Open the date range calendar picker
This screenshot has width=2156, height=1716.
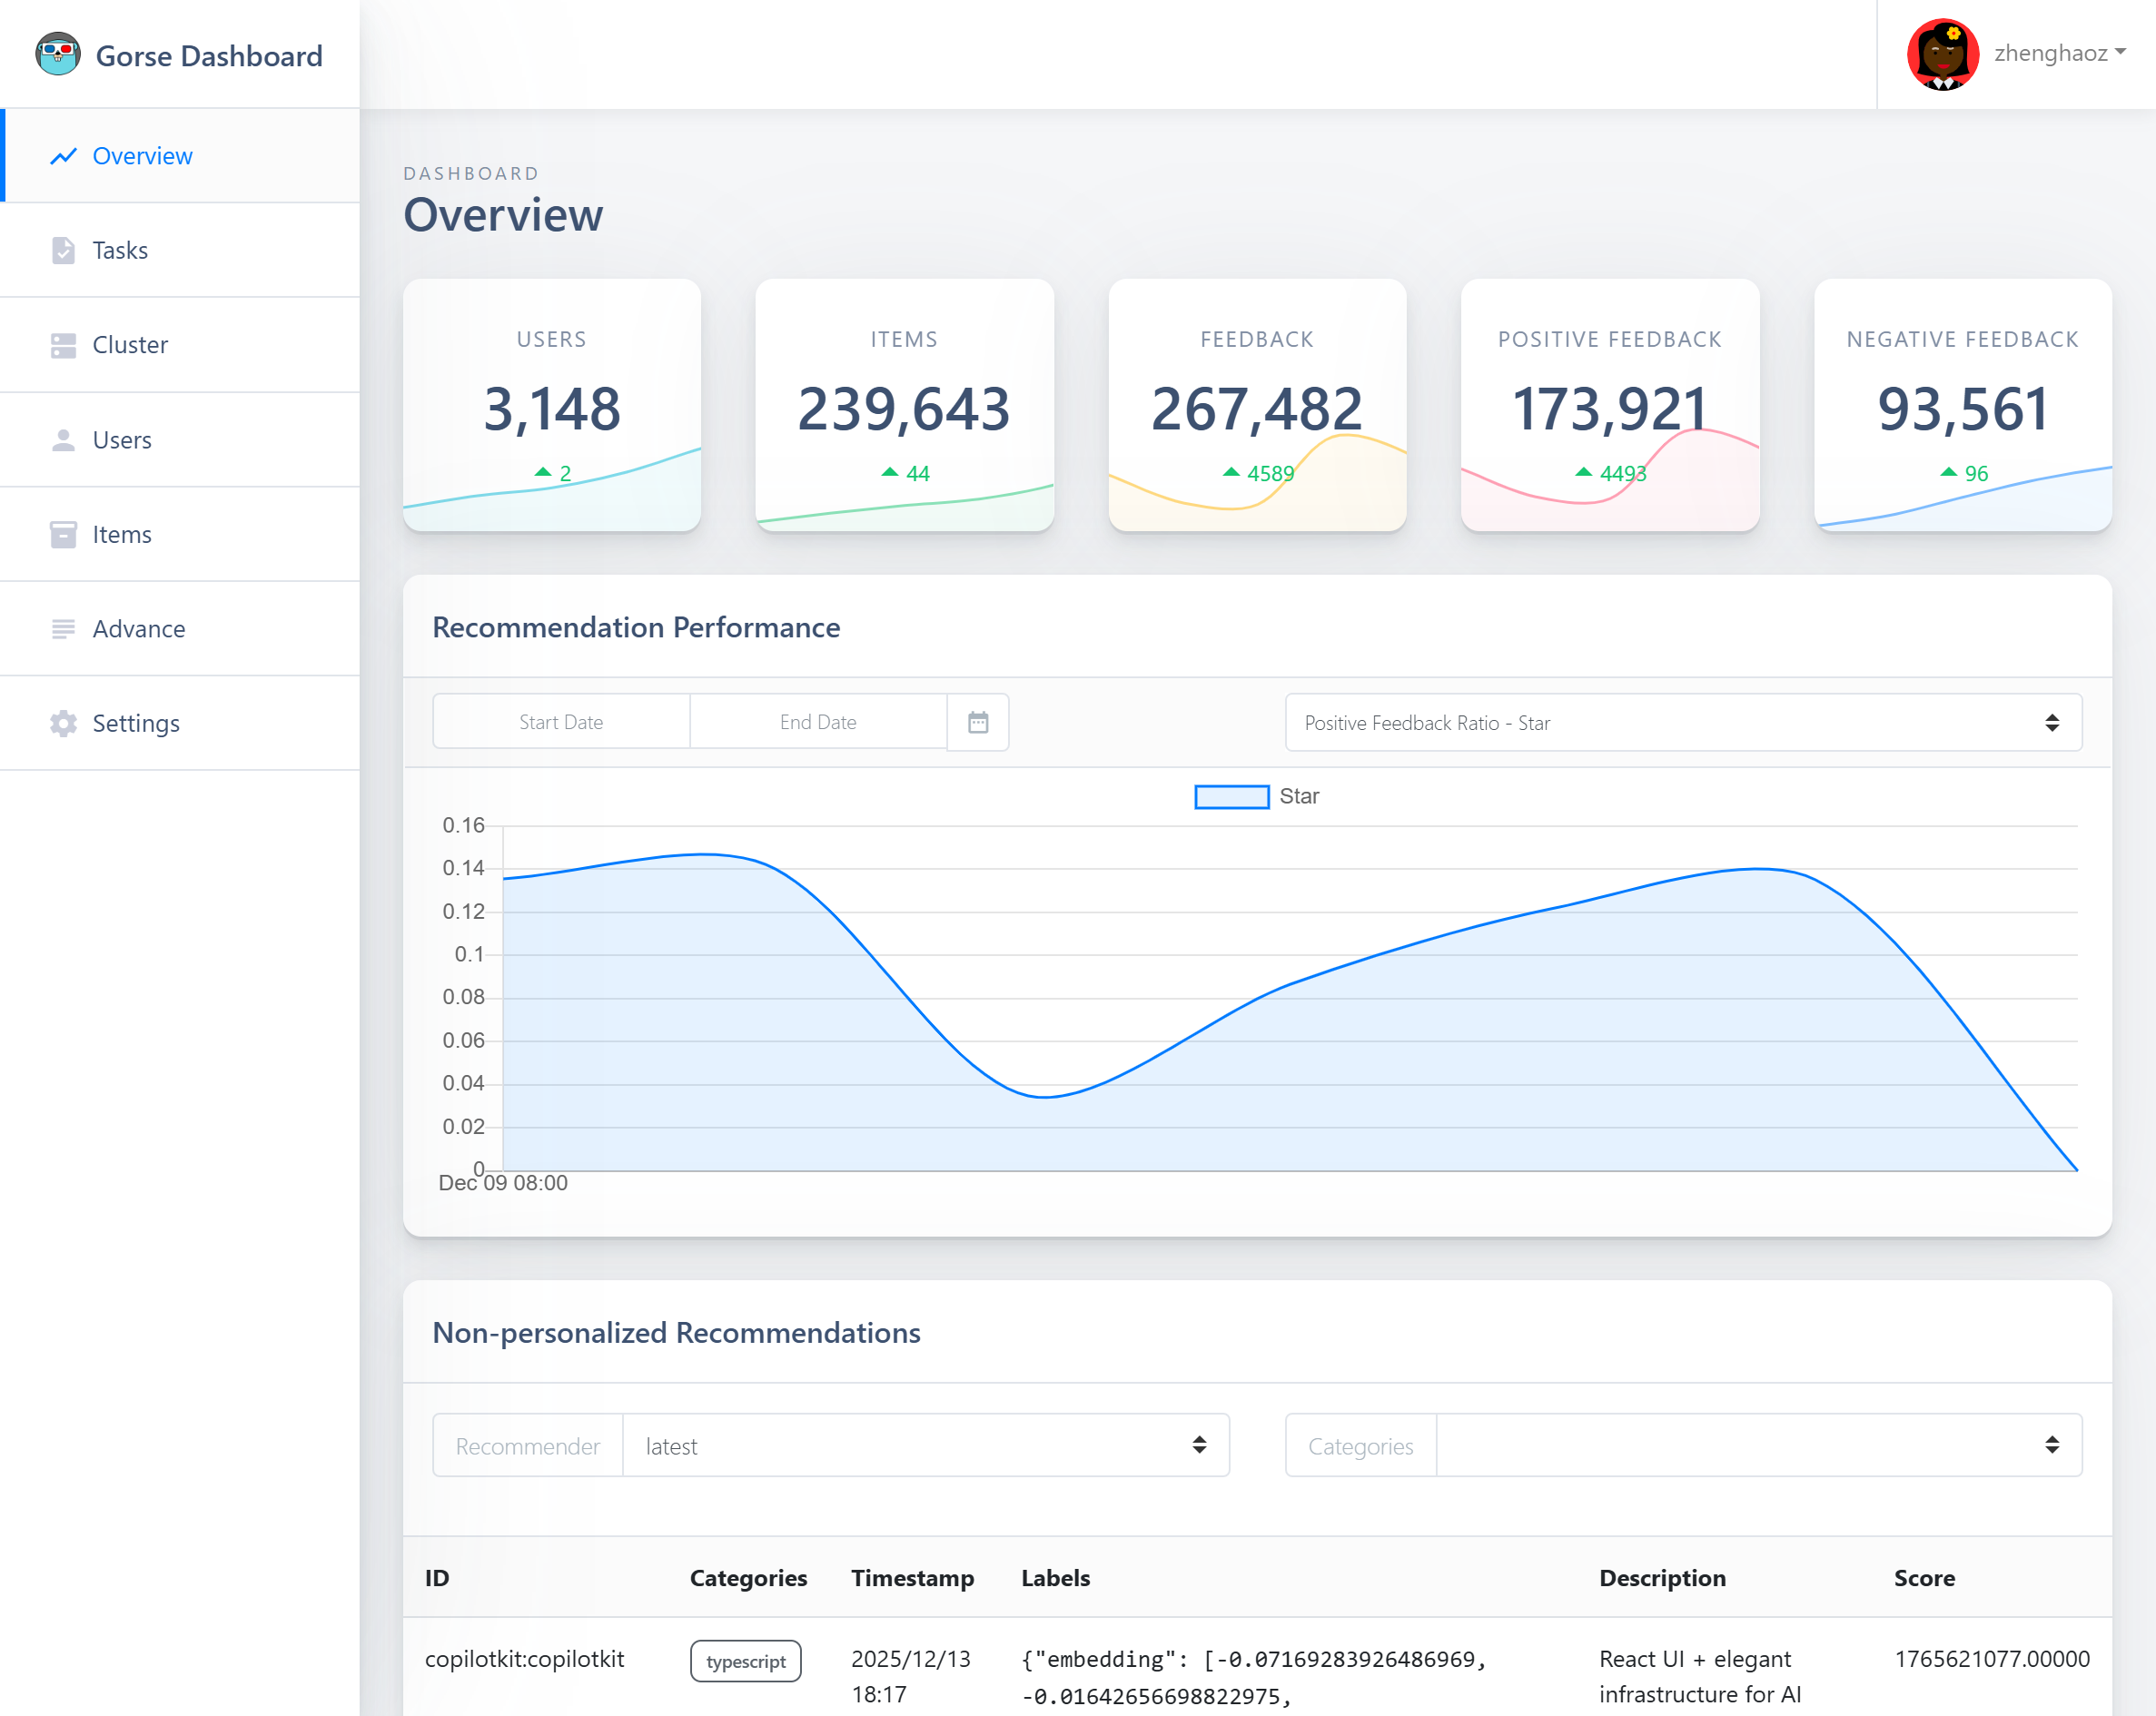(977, 722)
